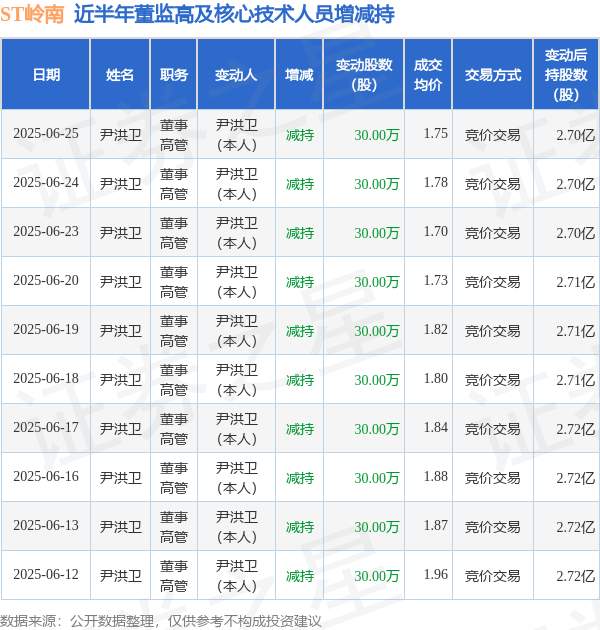This screenshot has height=630, width=600.
Task: Click average price 1.84
Action: 436,428
